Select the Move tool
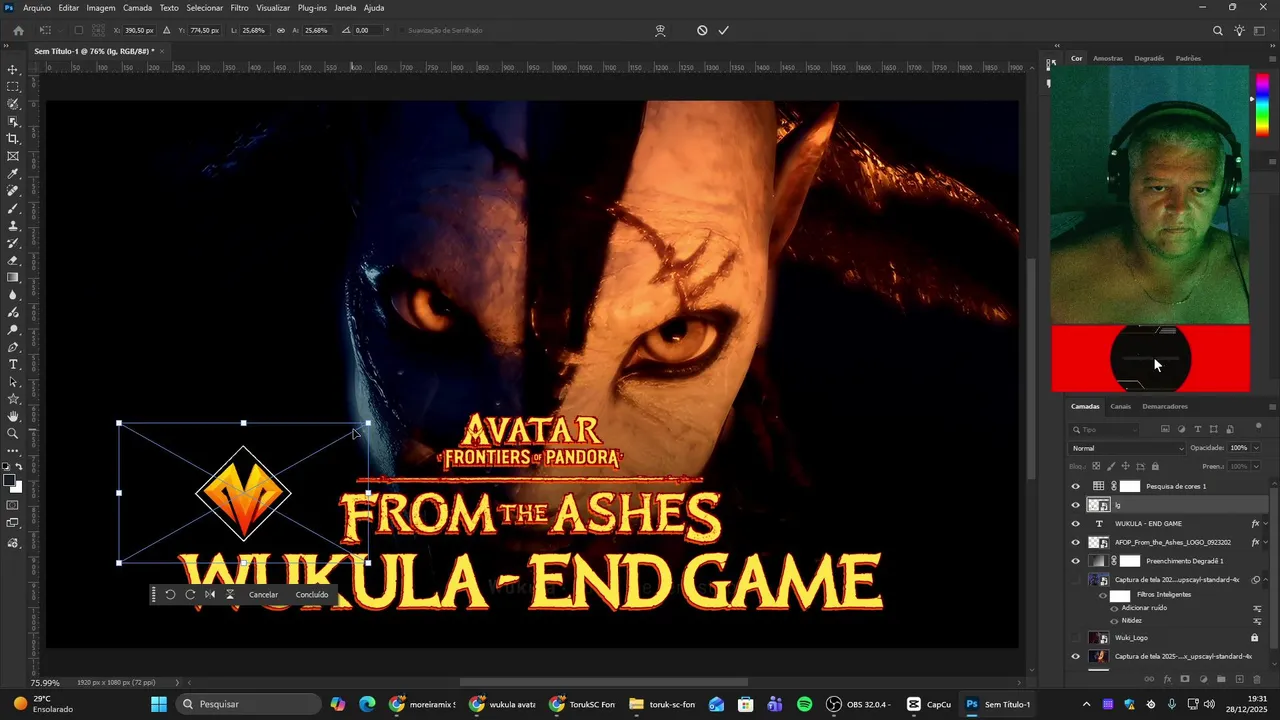The image size is (1280, 720). [13, 69]
